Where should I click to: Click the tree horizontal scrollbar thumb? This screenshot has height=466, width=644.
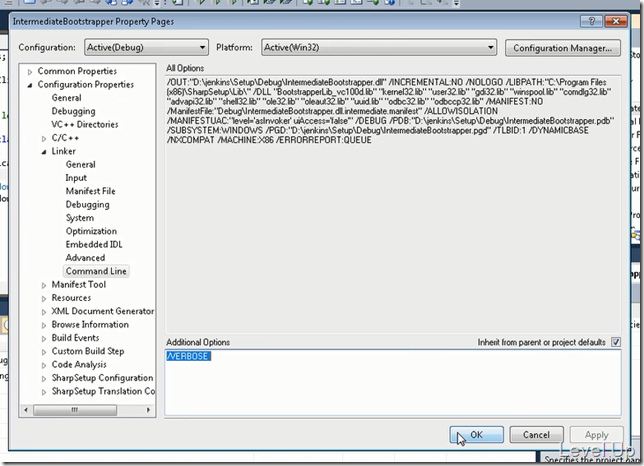click(75, 410)
